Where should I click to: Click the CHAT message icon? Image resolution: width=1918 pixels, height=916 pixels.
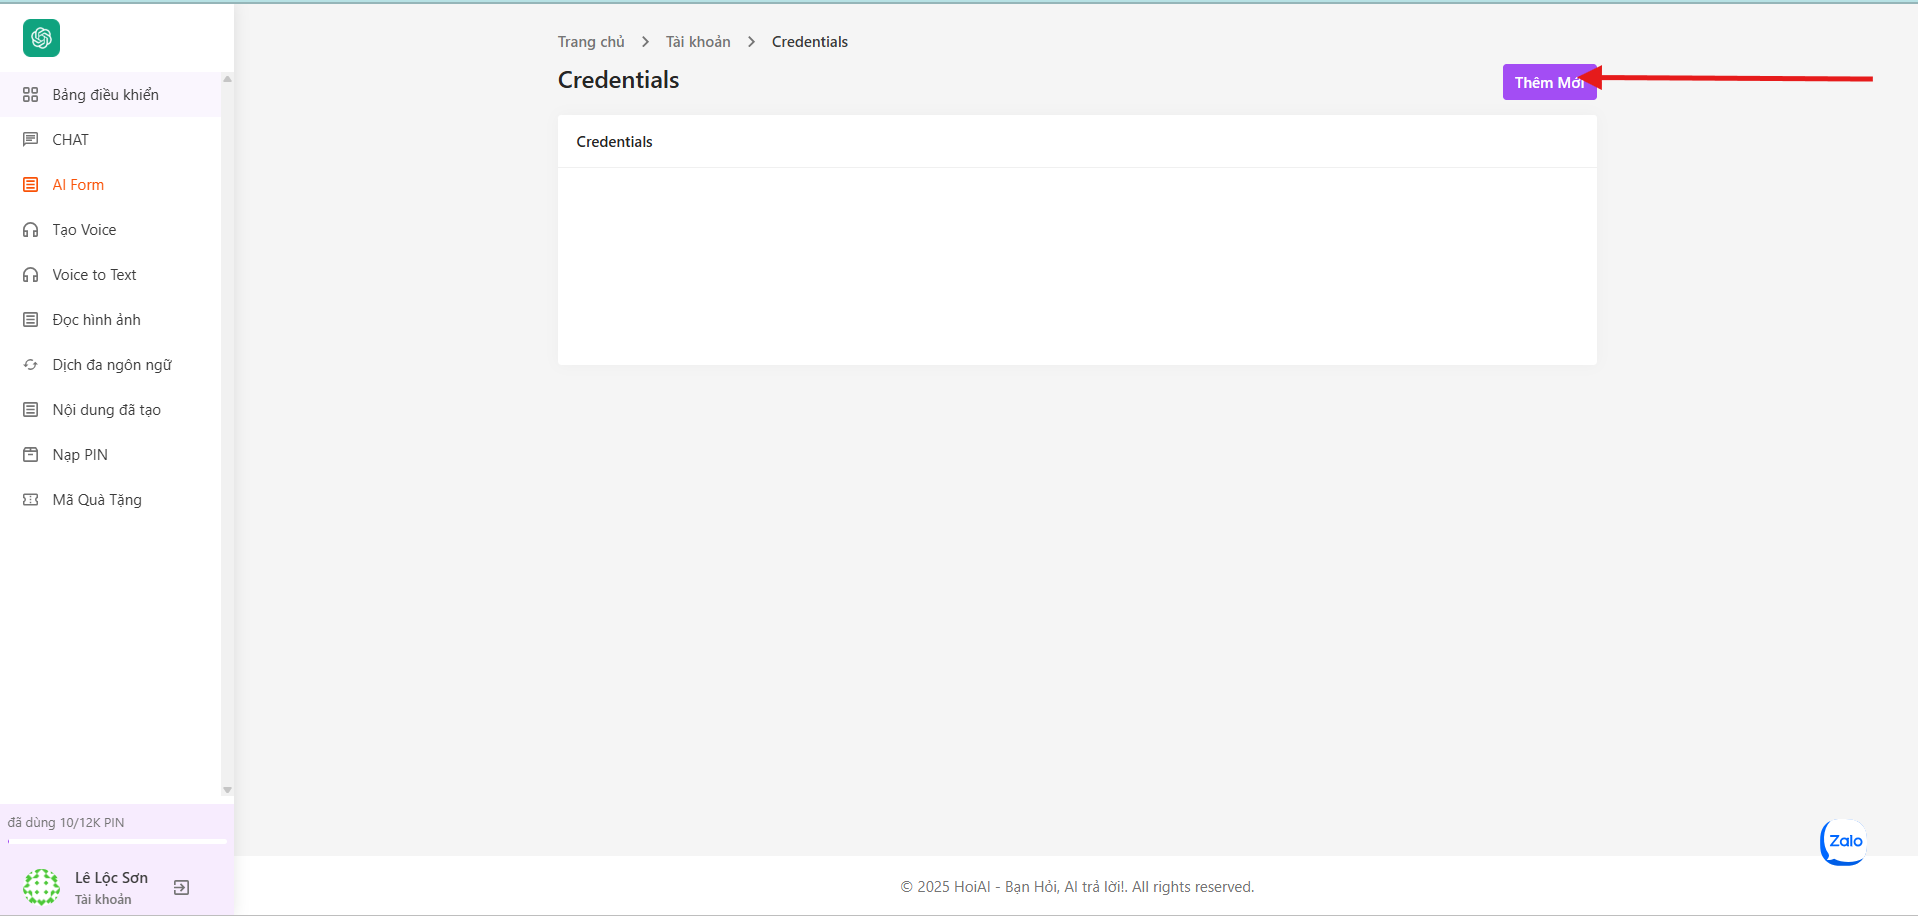click(31, 140)
